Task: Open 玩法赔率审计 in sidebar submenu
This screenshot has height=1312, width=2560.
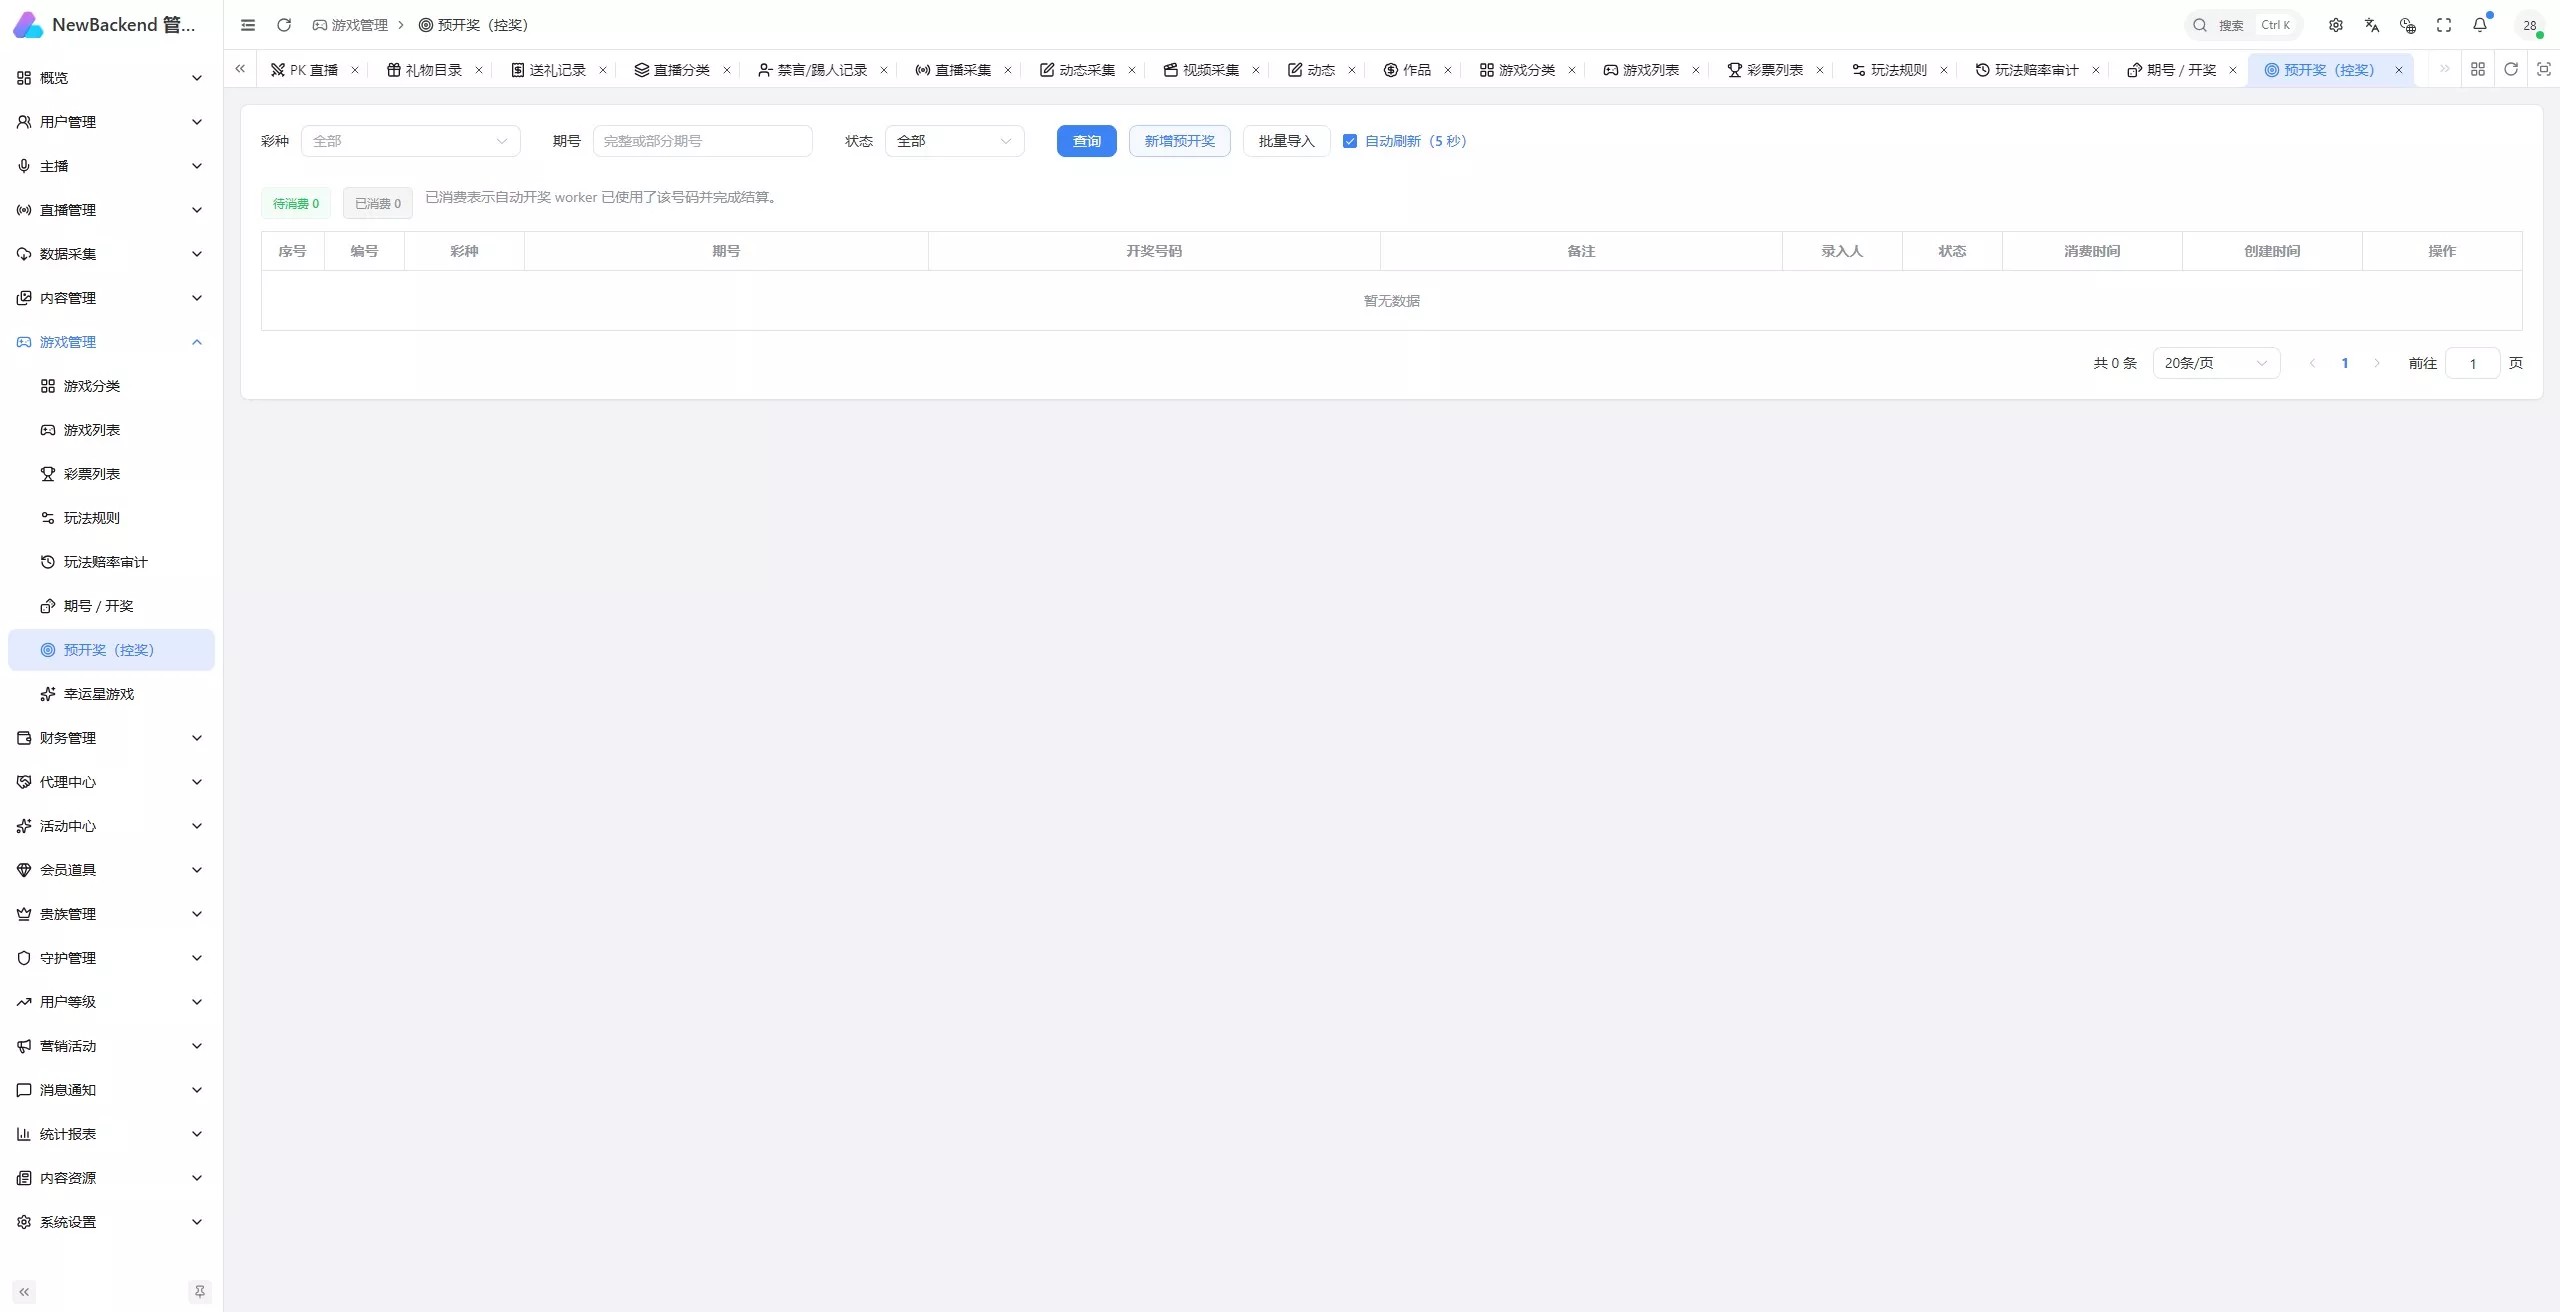Action: click(111, 562)
